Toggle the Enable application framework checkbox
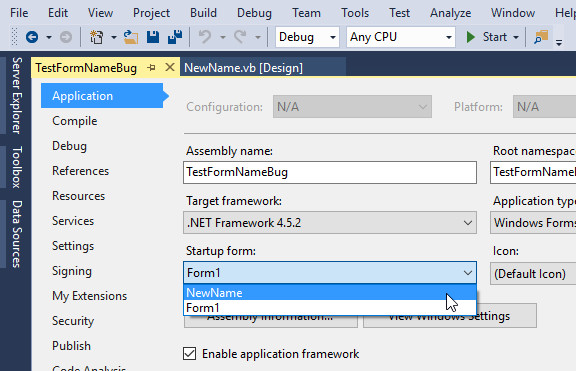Screen dimensions: 576x371 tap(190, 354)
